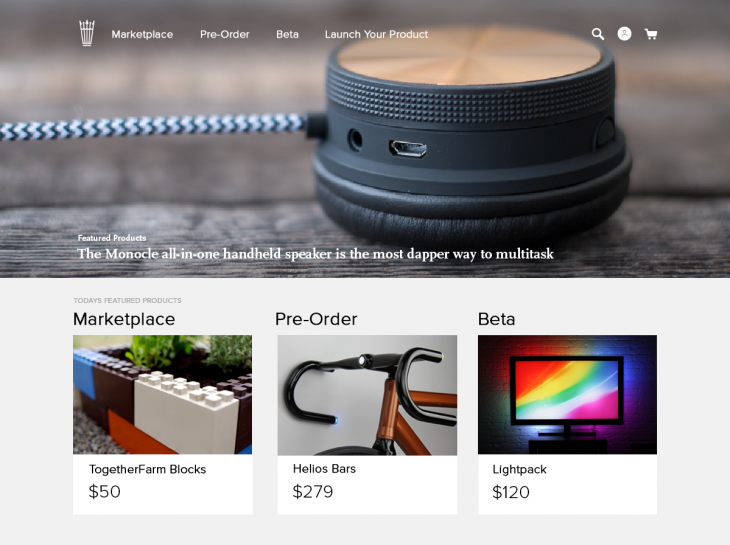The width and height of the screenshot is (730, 545).
Task: Select the Helios Bars bike image
Action: (x=367, y=395)
